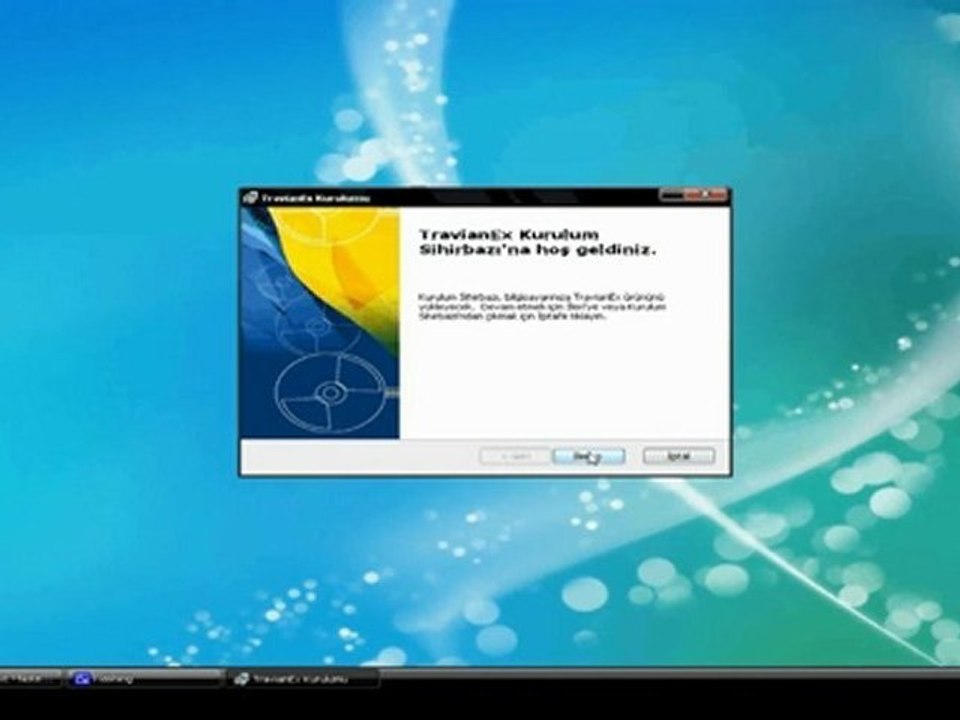The height and width of the screenshot is (720, 960).
Task: Minimize the TravianEx Kurulumu window
Action: coord(671,195)
